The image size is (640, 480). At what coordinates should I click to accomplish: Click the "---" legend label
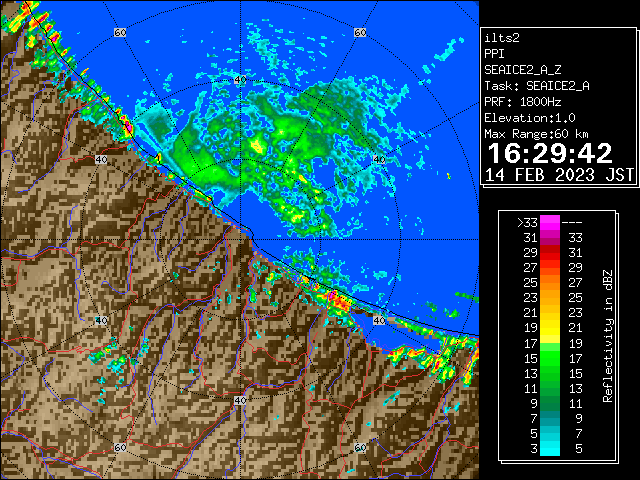tap(572, 223)
